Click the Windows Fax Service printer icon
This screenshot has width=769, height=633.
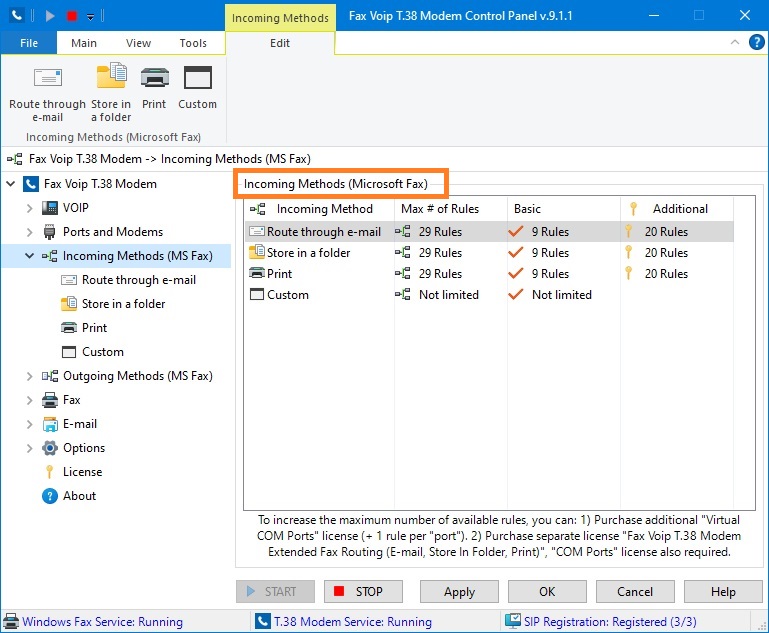(x=11, y=622)
